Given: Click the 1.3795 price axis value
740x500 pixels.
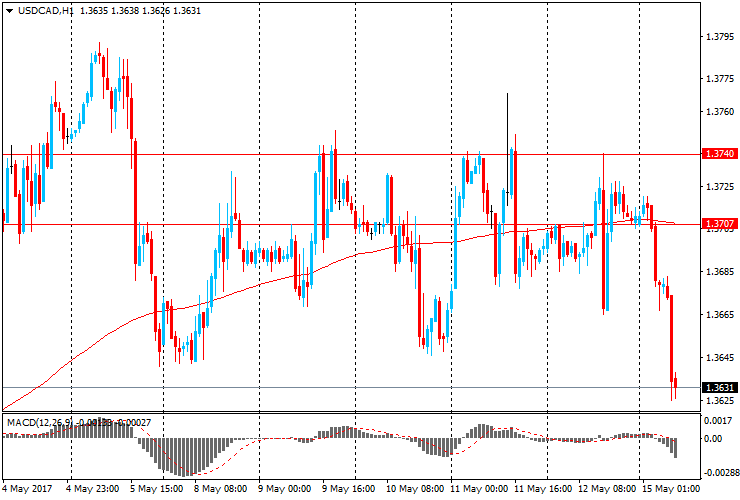Looking at the screenshot, I should coord(720,36).
